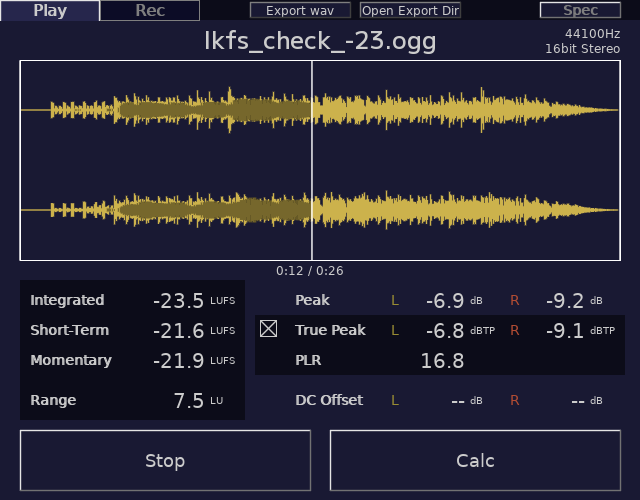Toggle the True Peak checkbox
The width and height of the screenshot is (640, 500).
click(269, 330)
